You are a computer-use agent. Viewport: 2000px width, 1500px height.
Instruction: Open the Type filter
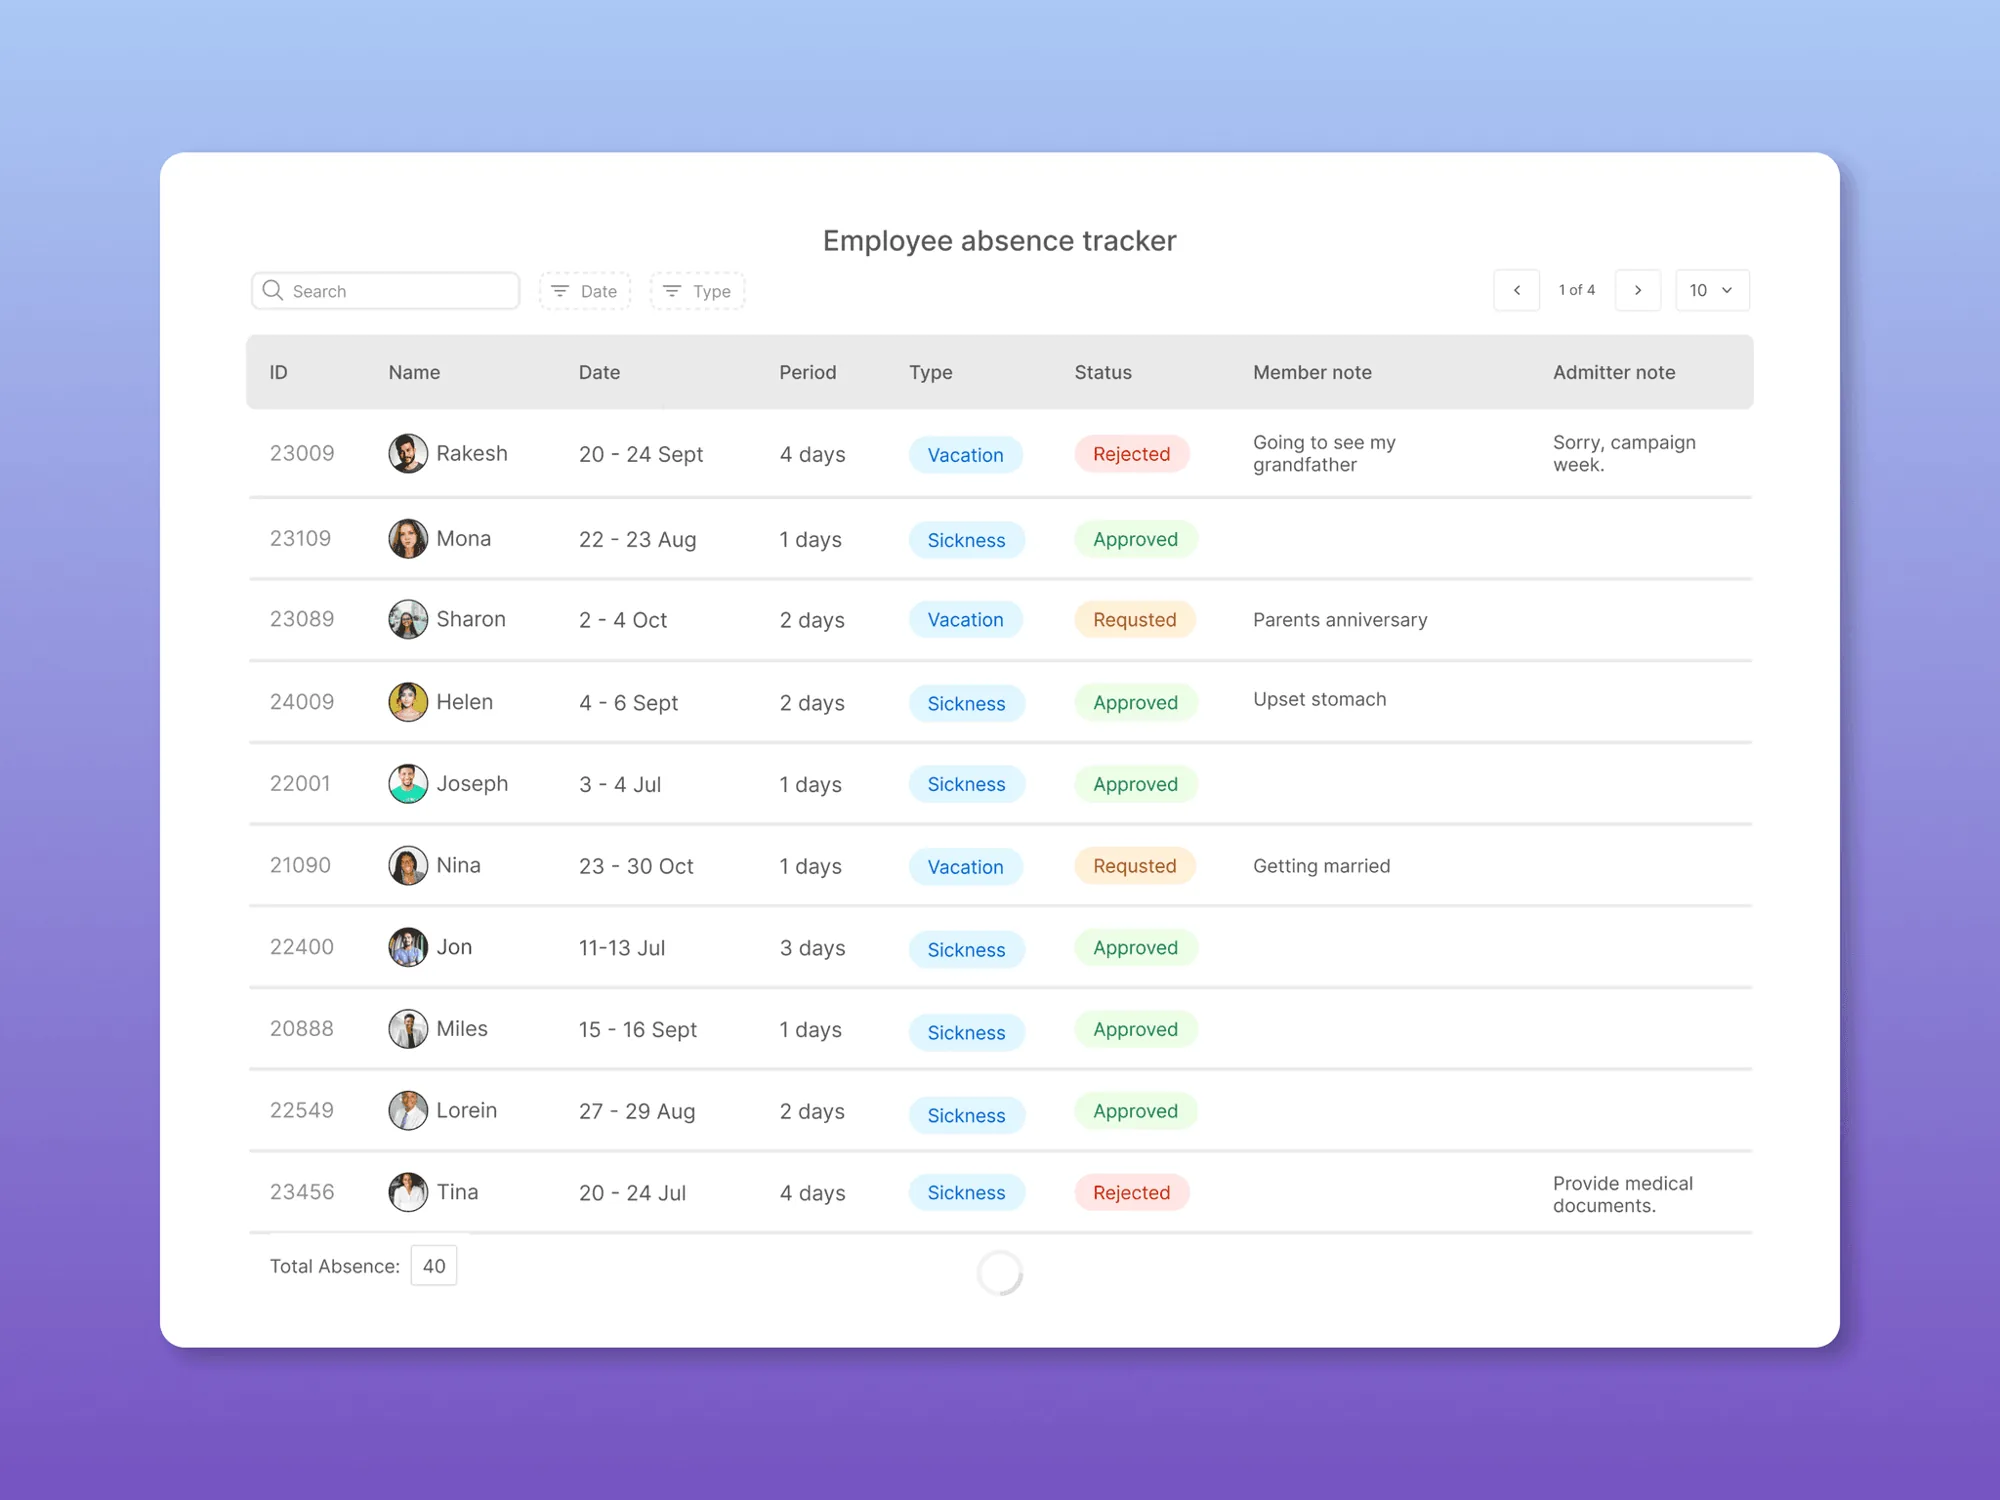coord(698,291)
